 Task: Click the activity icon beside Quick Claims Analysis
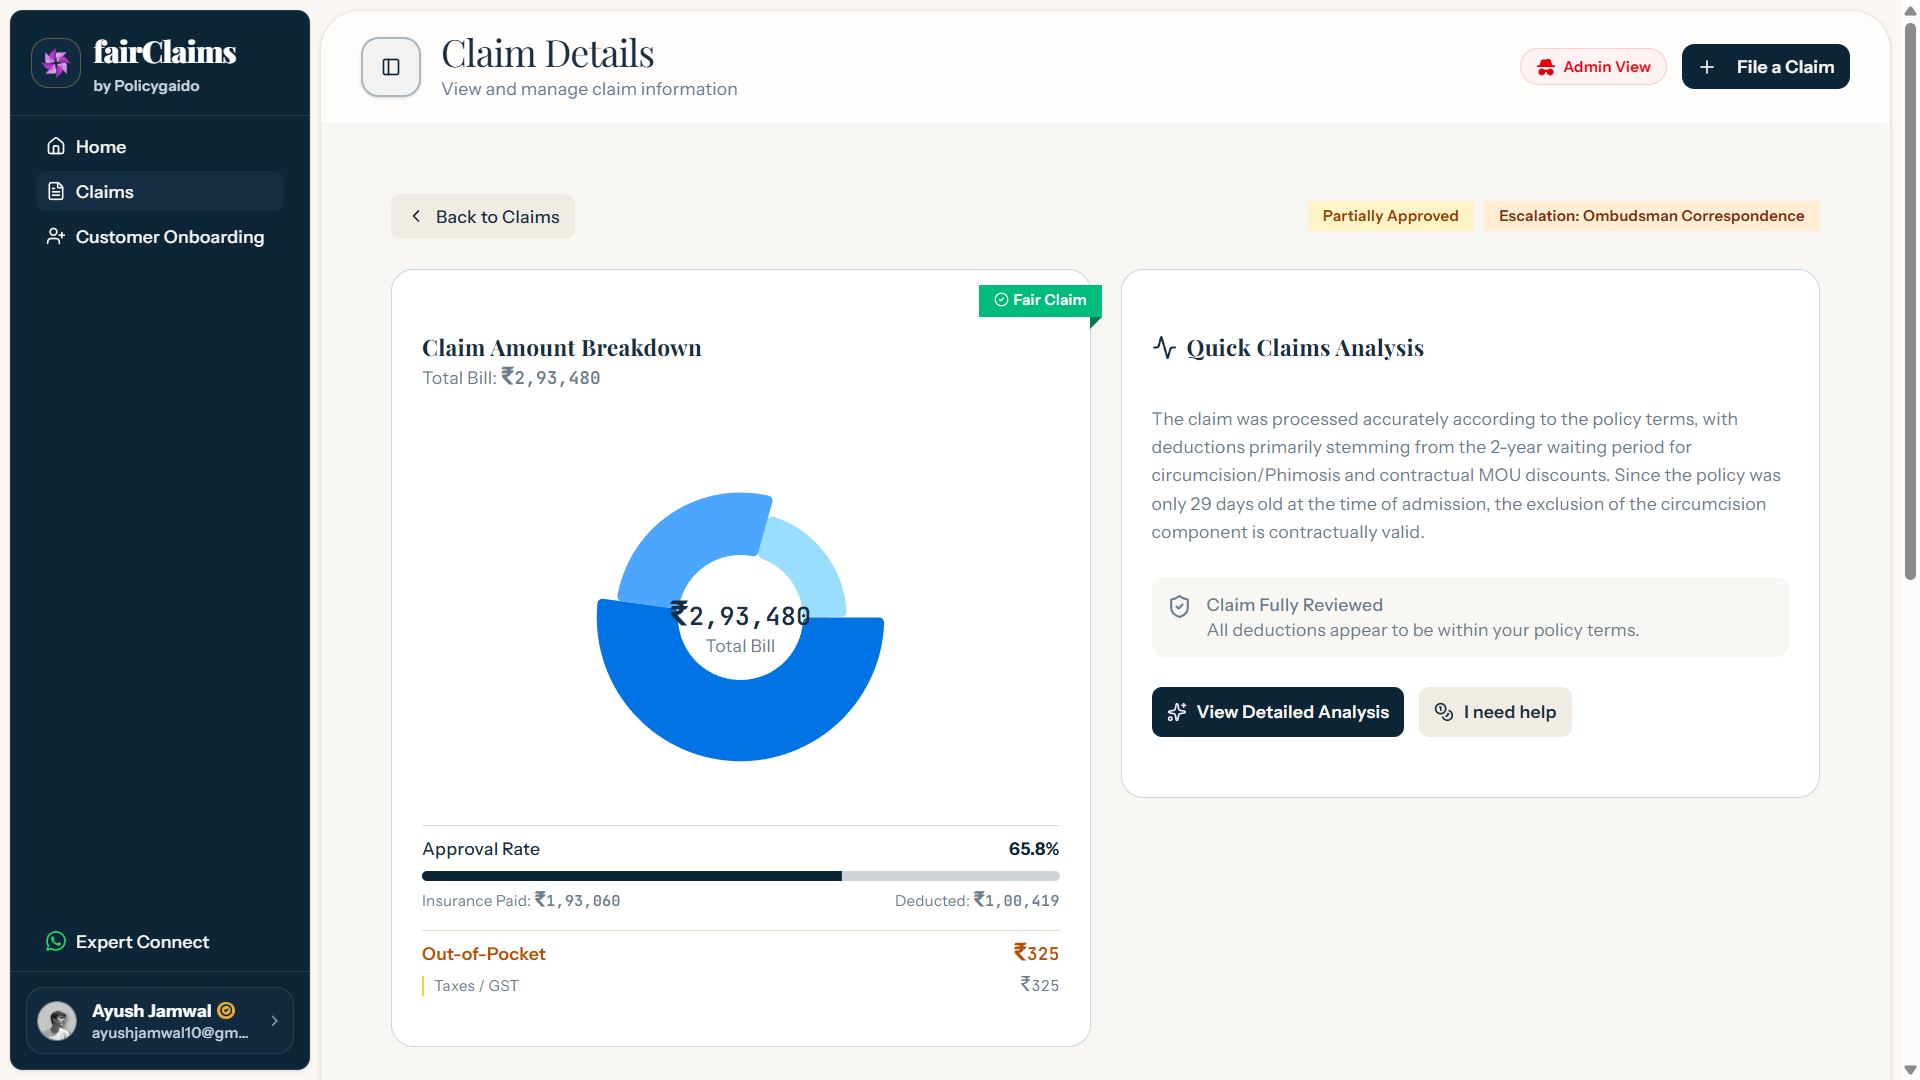pyautogui.click(x=1164, y=348)
